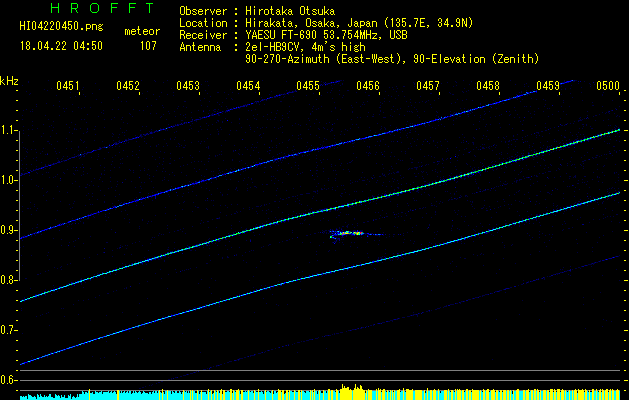This screenshot has width=629, height=400.
Task: Click the meteor label
Action: coord(142,31)
